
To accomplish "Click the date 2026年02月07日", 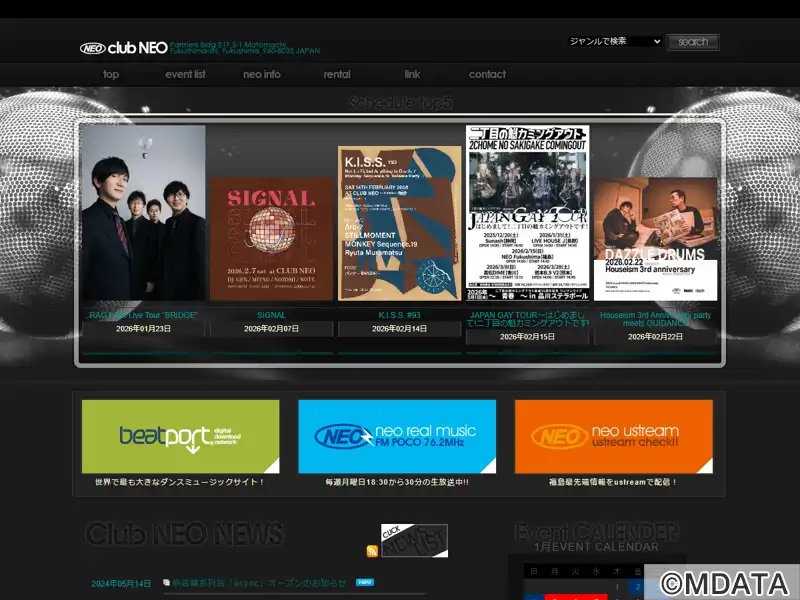I will [271, 329].
